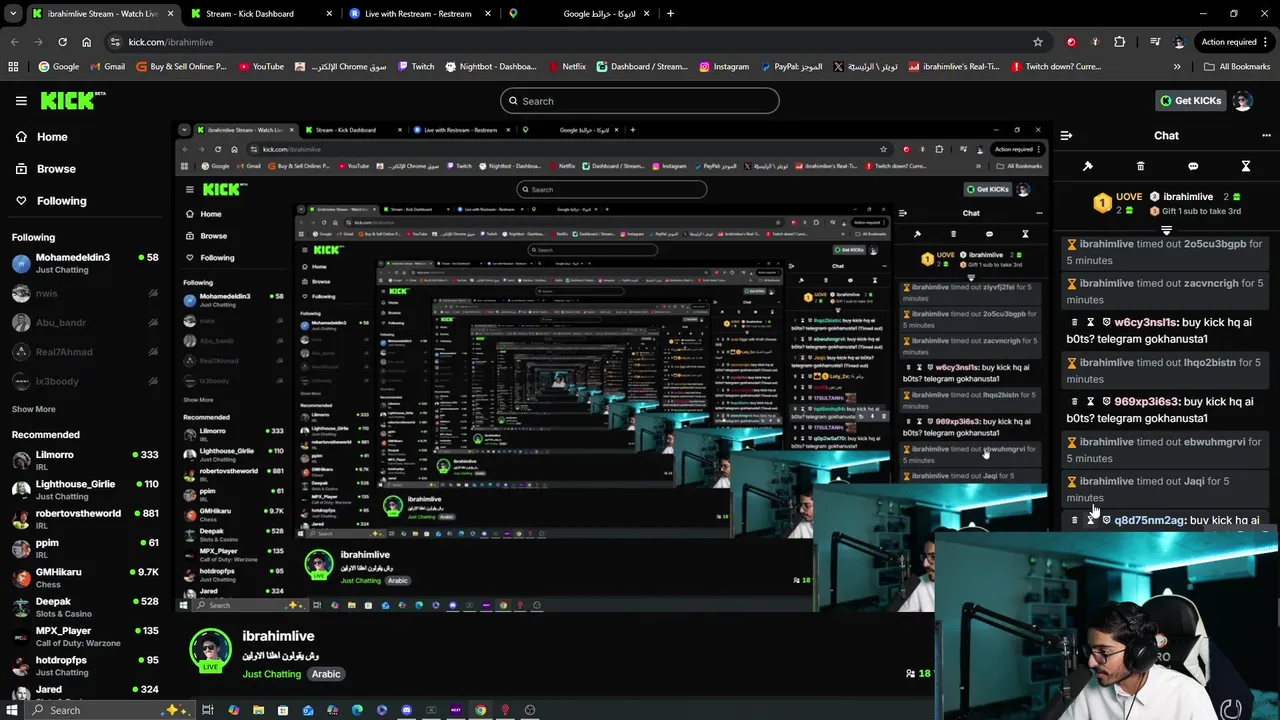This screenshot has width=1280, height=720.
Task: Expand Show More in Following list
Action: [x=33, y=409]
